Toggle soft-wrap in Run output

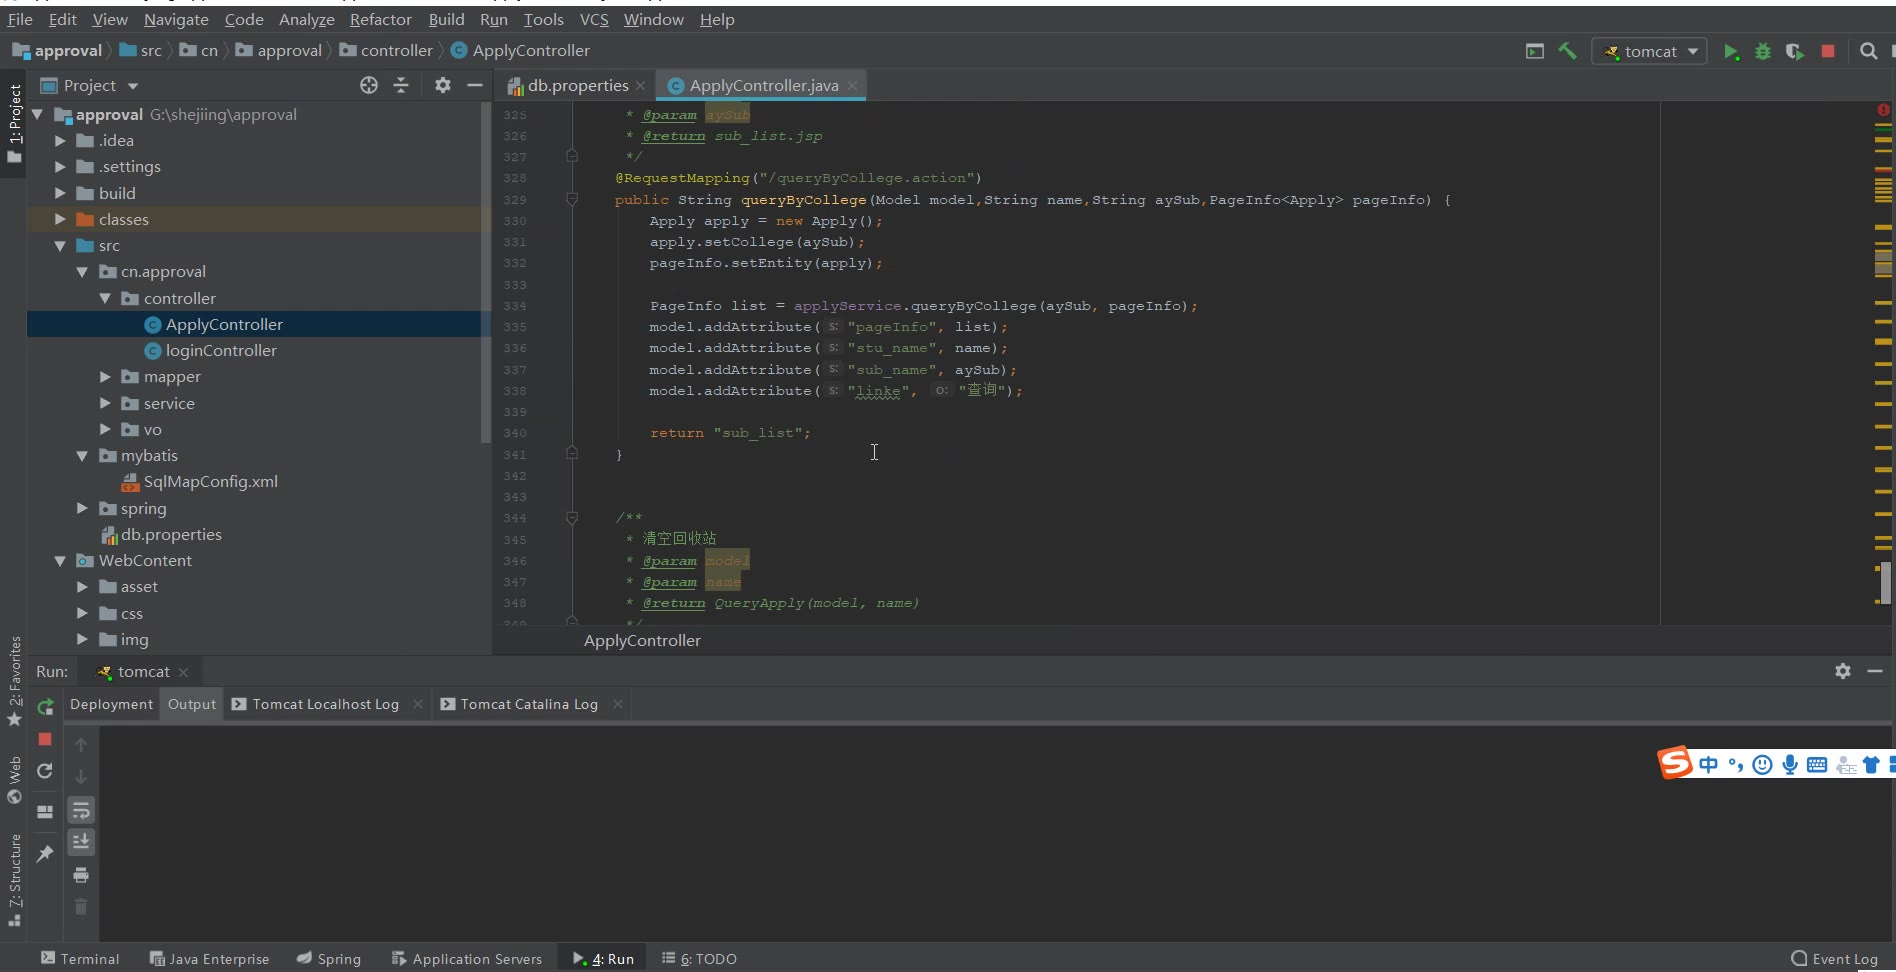click(81, 810)
